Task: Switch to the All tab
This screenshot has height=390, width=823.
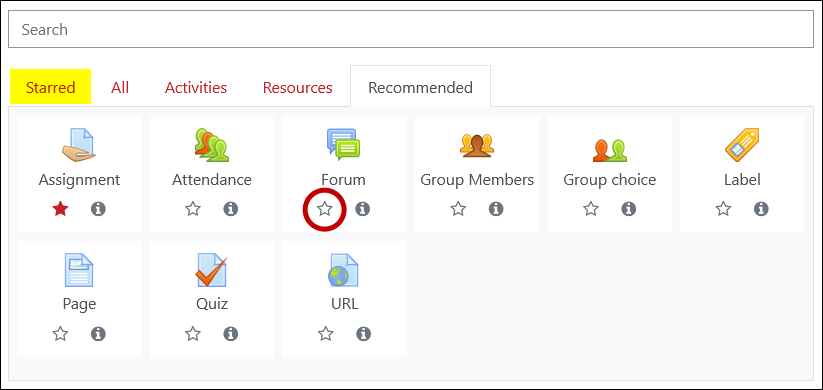Action: click(x=120, y=87)
